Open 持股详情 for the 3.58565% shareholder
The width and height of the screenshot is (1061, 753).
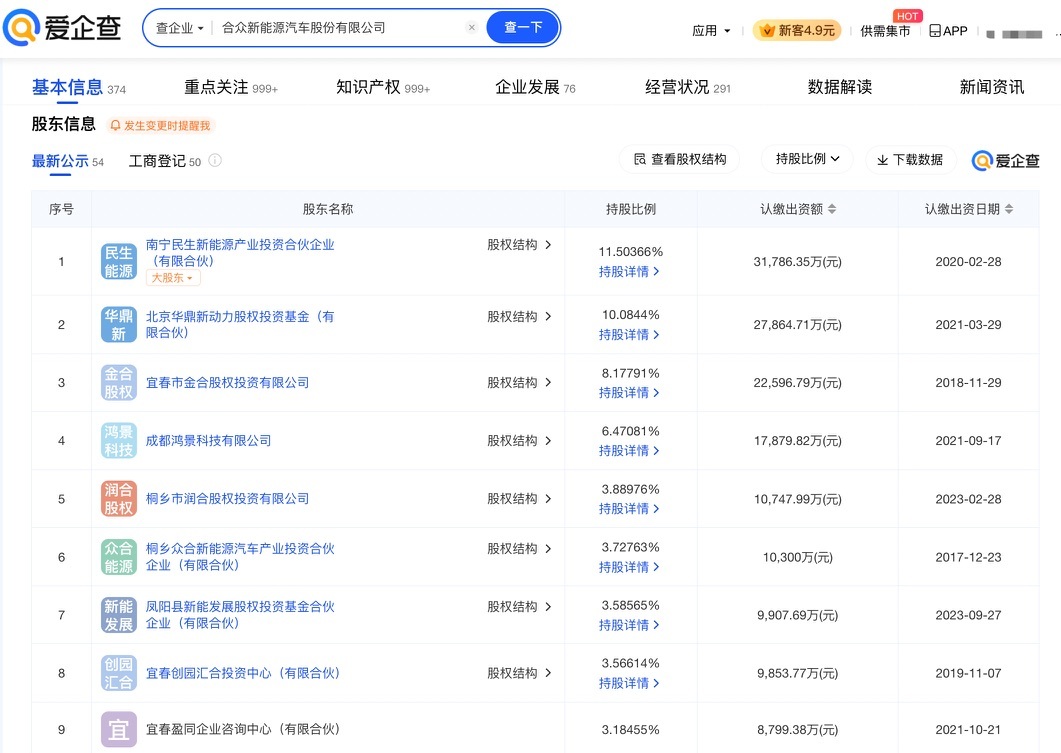pos(629,626)
